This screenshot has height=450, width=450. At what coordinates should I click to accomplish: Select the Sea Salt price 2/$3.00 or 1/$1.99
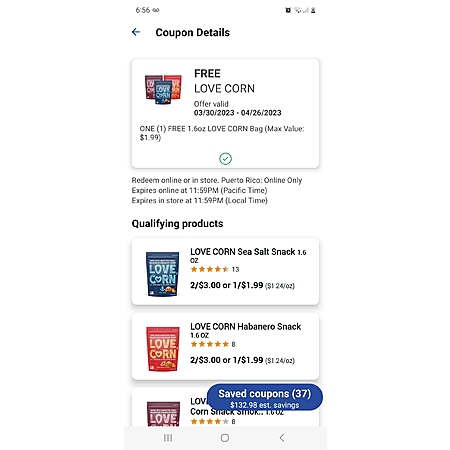tap(227, 285)
